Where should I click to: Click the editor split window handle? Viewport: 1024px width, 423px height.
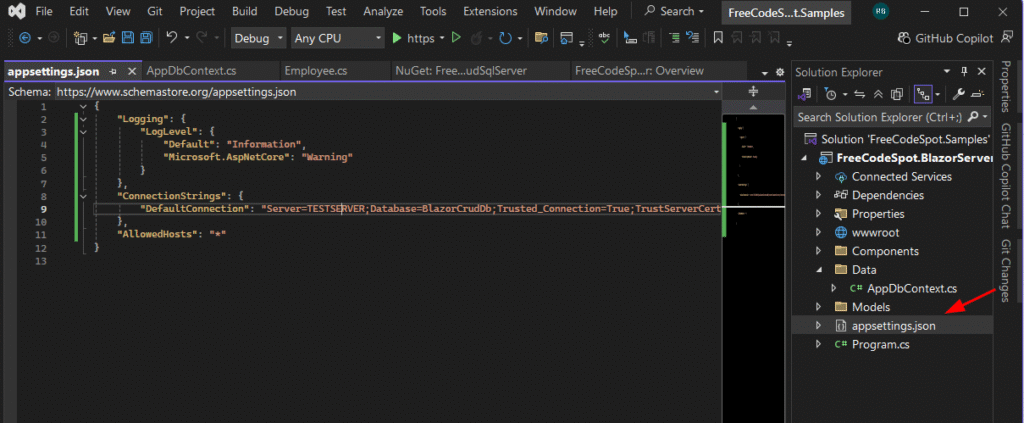753,91
